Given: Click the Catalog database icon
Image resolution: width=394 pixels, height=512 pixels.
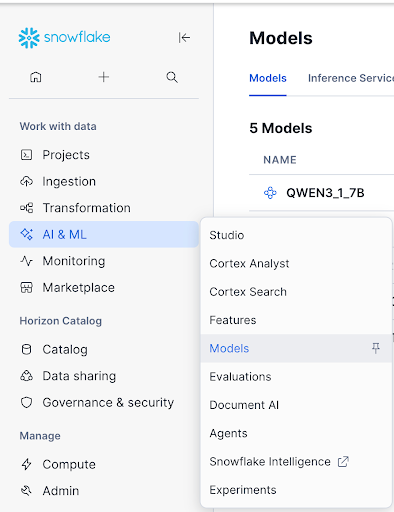Looking at the screenshot, I should coord(27,349).
